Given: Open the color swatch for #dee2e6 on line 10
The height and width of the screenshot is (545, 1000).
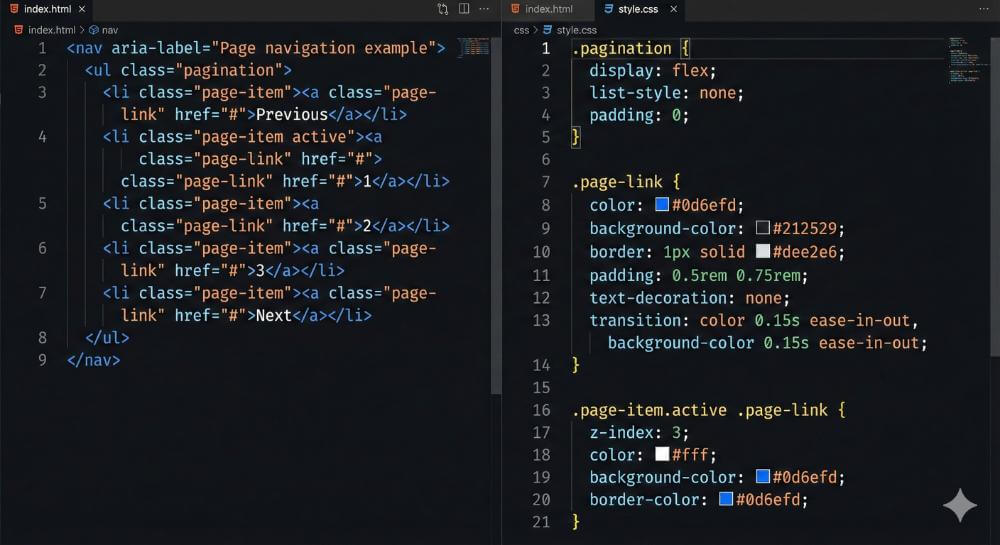Looking at the screenshot, I should point(763,251).
